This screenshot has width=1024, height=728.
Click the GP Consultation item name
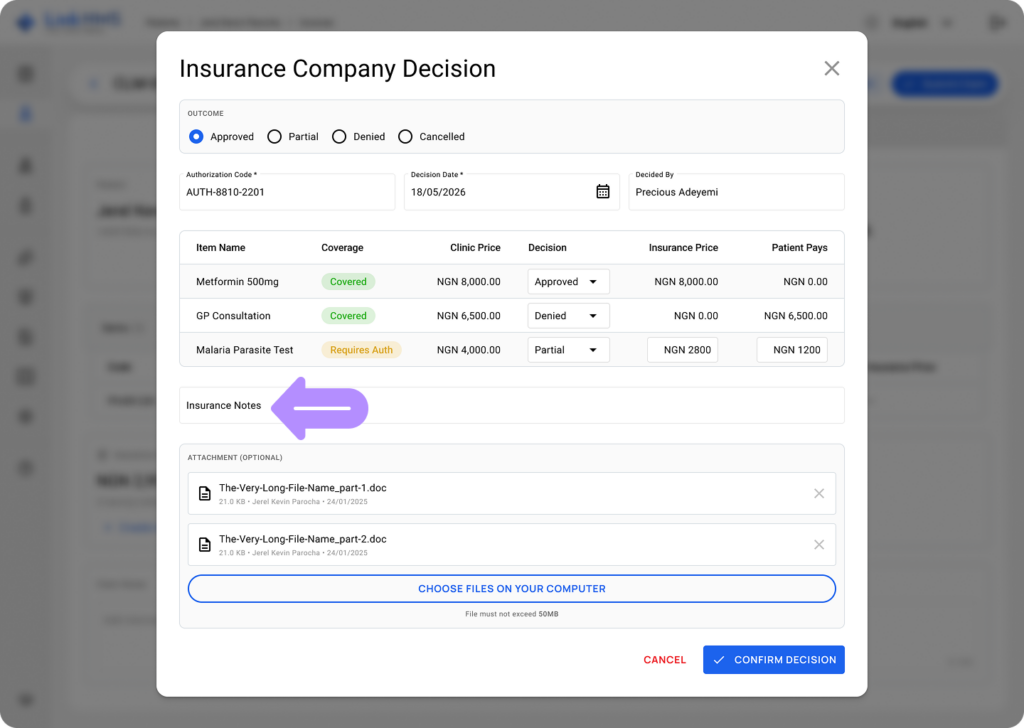coord(233,315)
